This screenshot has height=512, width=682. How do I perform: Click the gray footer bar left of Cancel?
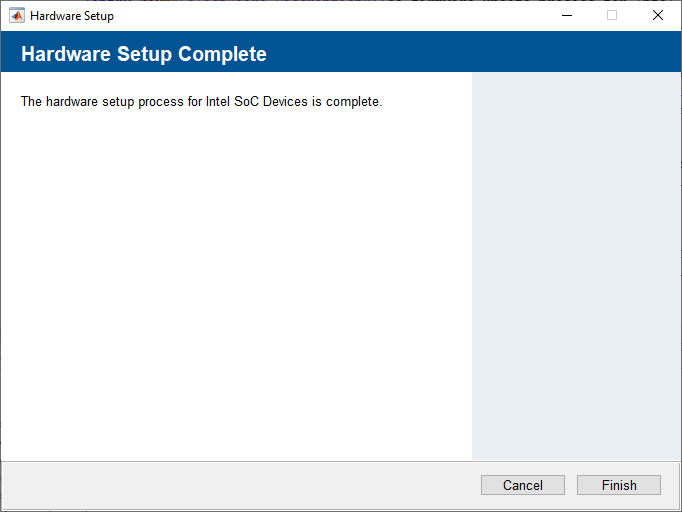240,486
